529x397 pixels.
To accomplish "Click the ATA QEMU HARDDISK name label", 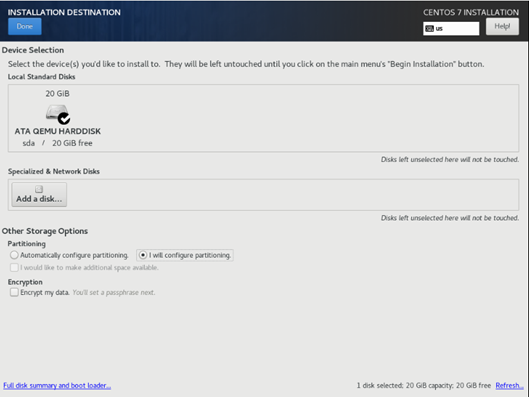I will (58, 131).
